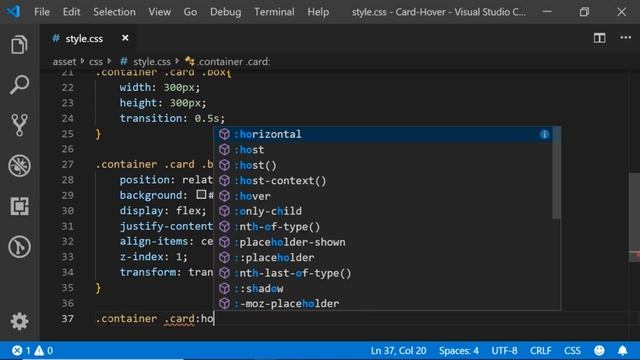Screen dimensions: 640x360
Task: Select the :only-child suggestion
Action: [384, 211]
